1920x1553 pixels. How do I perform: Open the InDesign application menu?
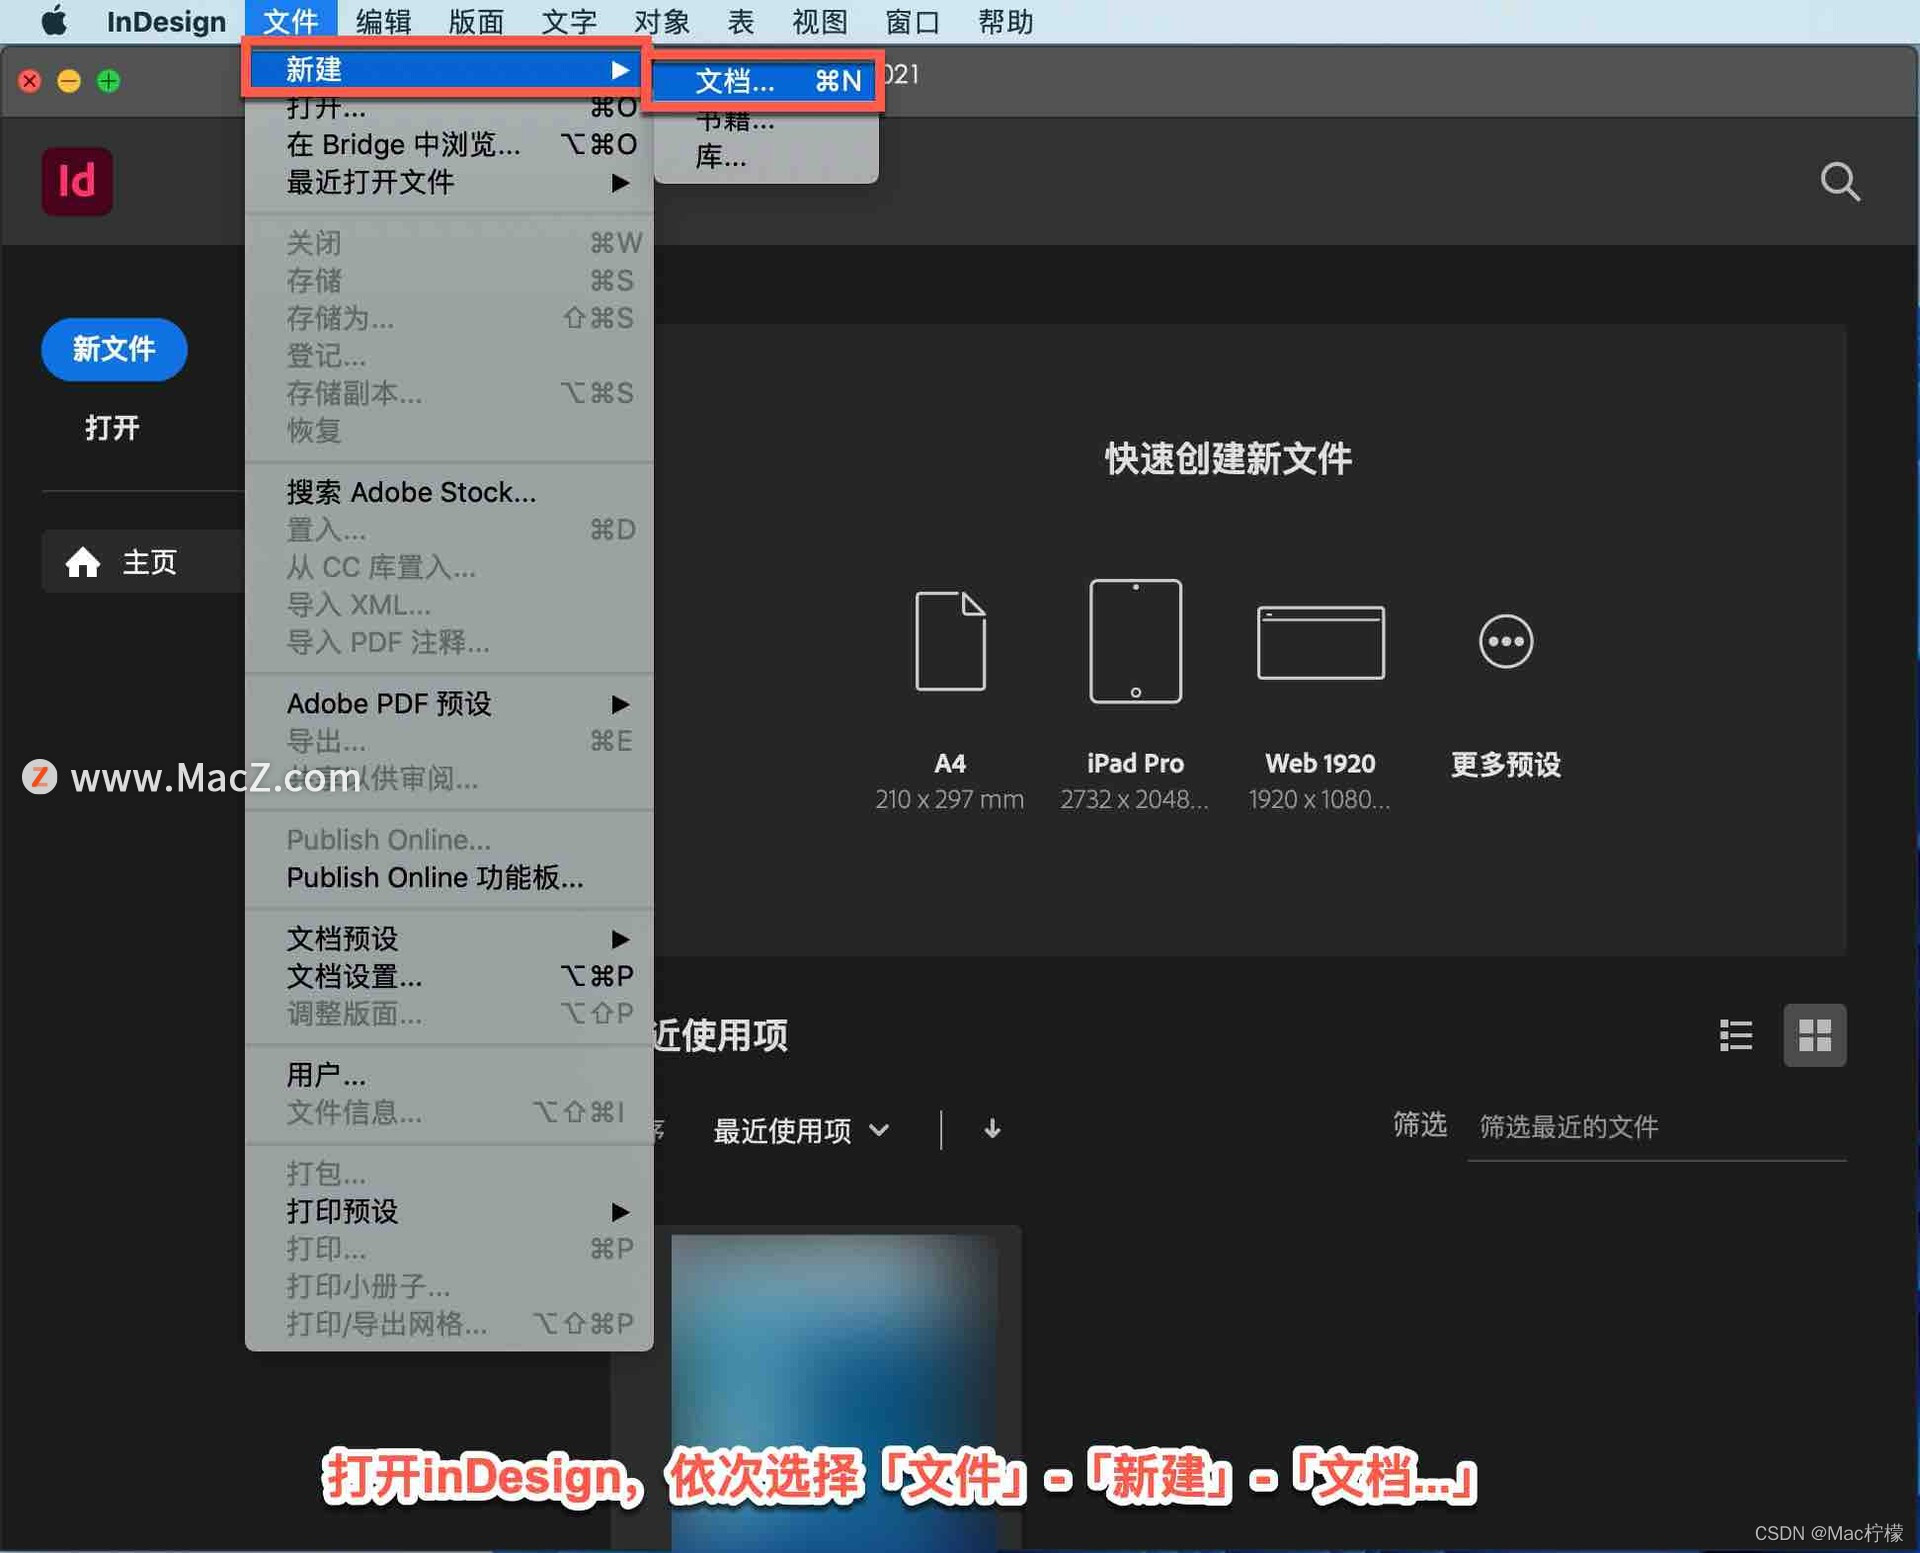point(166,21)
